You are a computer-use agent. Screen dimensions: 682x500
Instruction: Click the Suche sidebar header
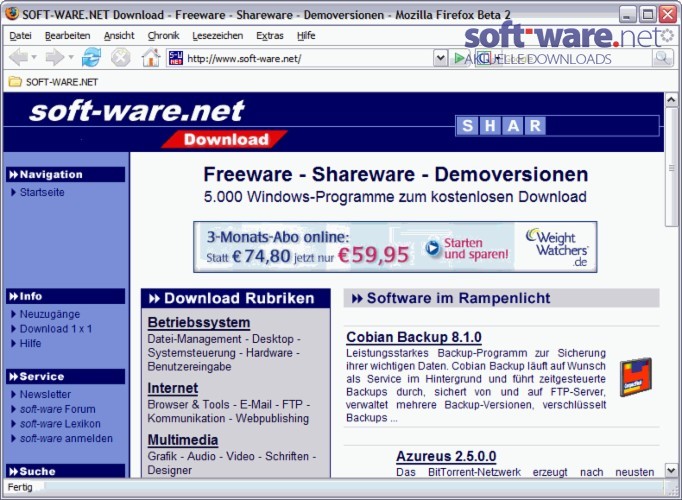pos(66,471)
